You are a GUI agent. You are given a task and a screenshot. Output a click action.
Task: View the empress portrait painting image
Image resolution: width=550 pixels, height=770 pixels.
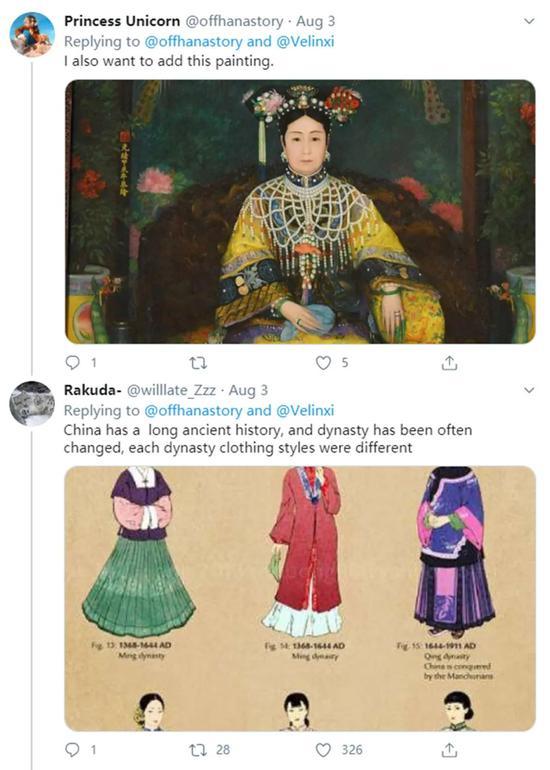pyautogui.click(x=300, y=212)
